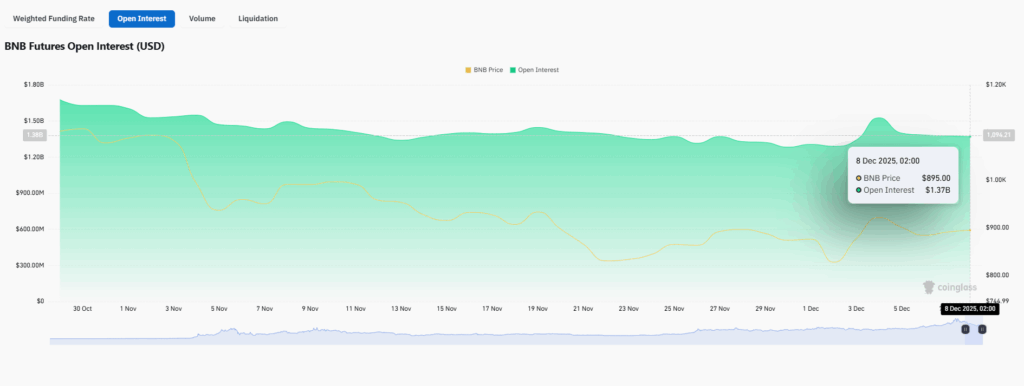Click the 9 Nov date label

[310, 308]
